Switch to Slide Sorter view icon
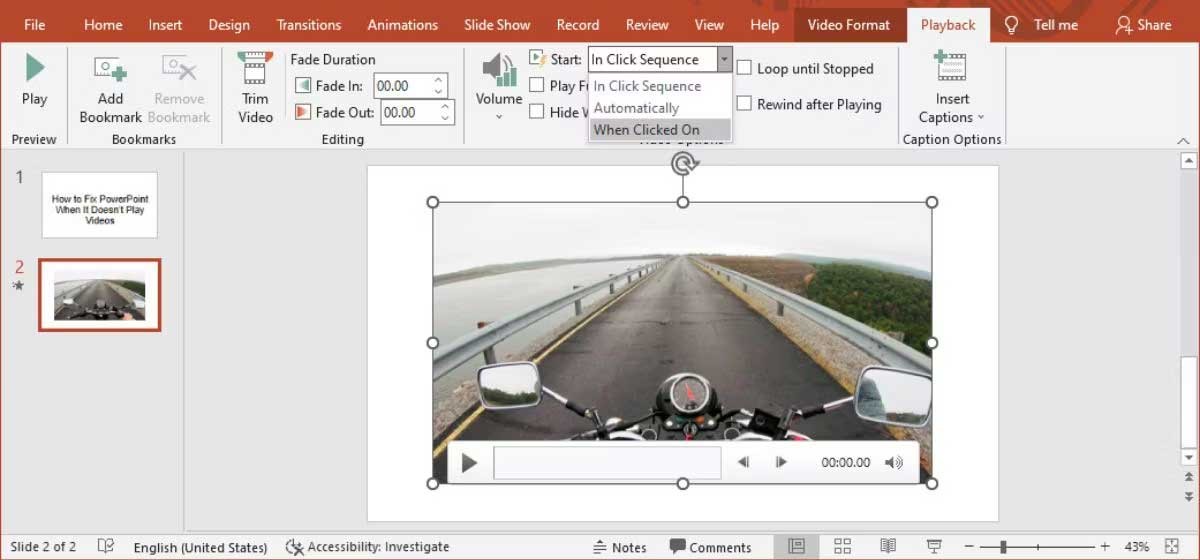 point(842,546)
